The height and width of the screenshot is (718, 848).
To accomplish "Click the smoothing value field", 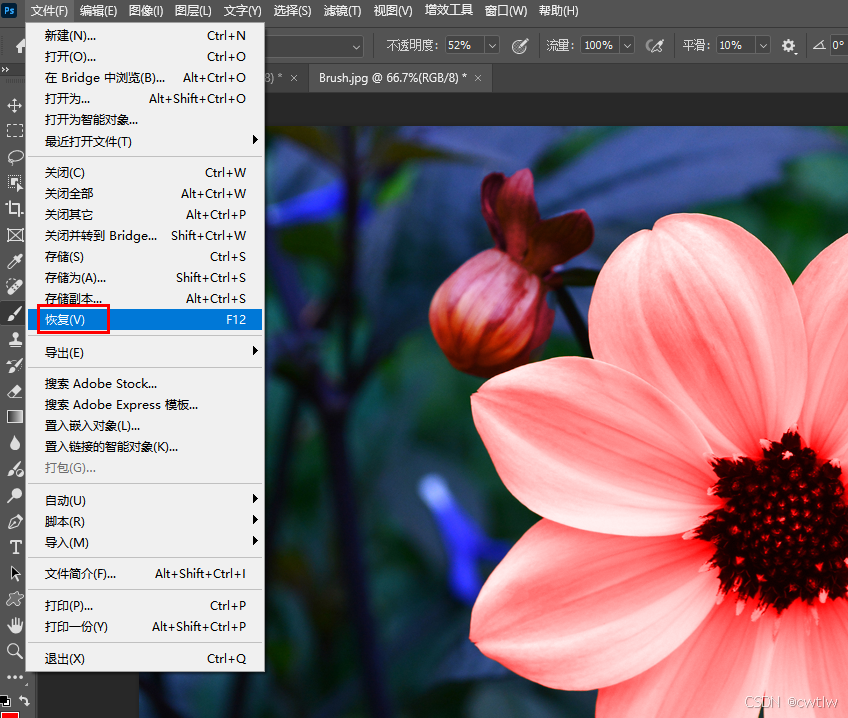I will [736, 45].
